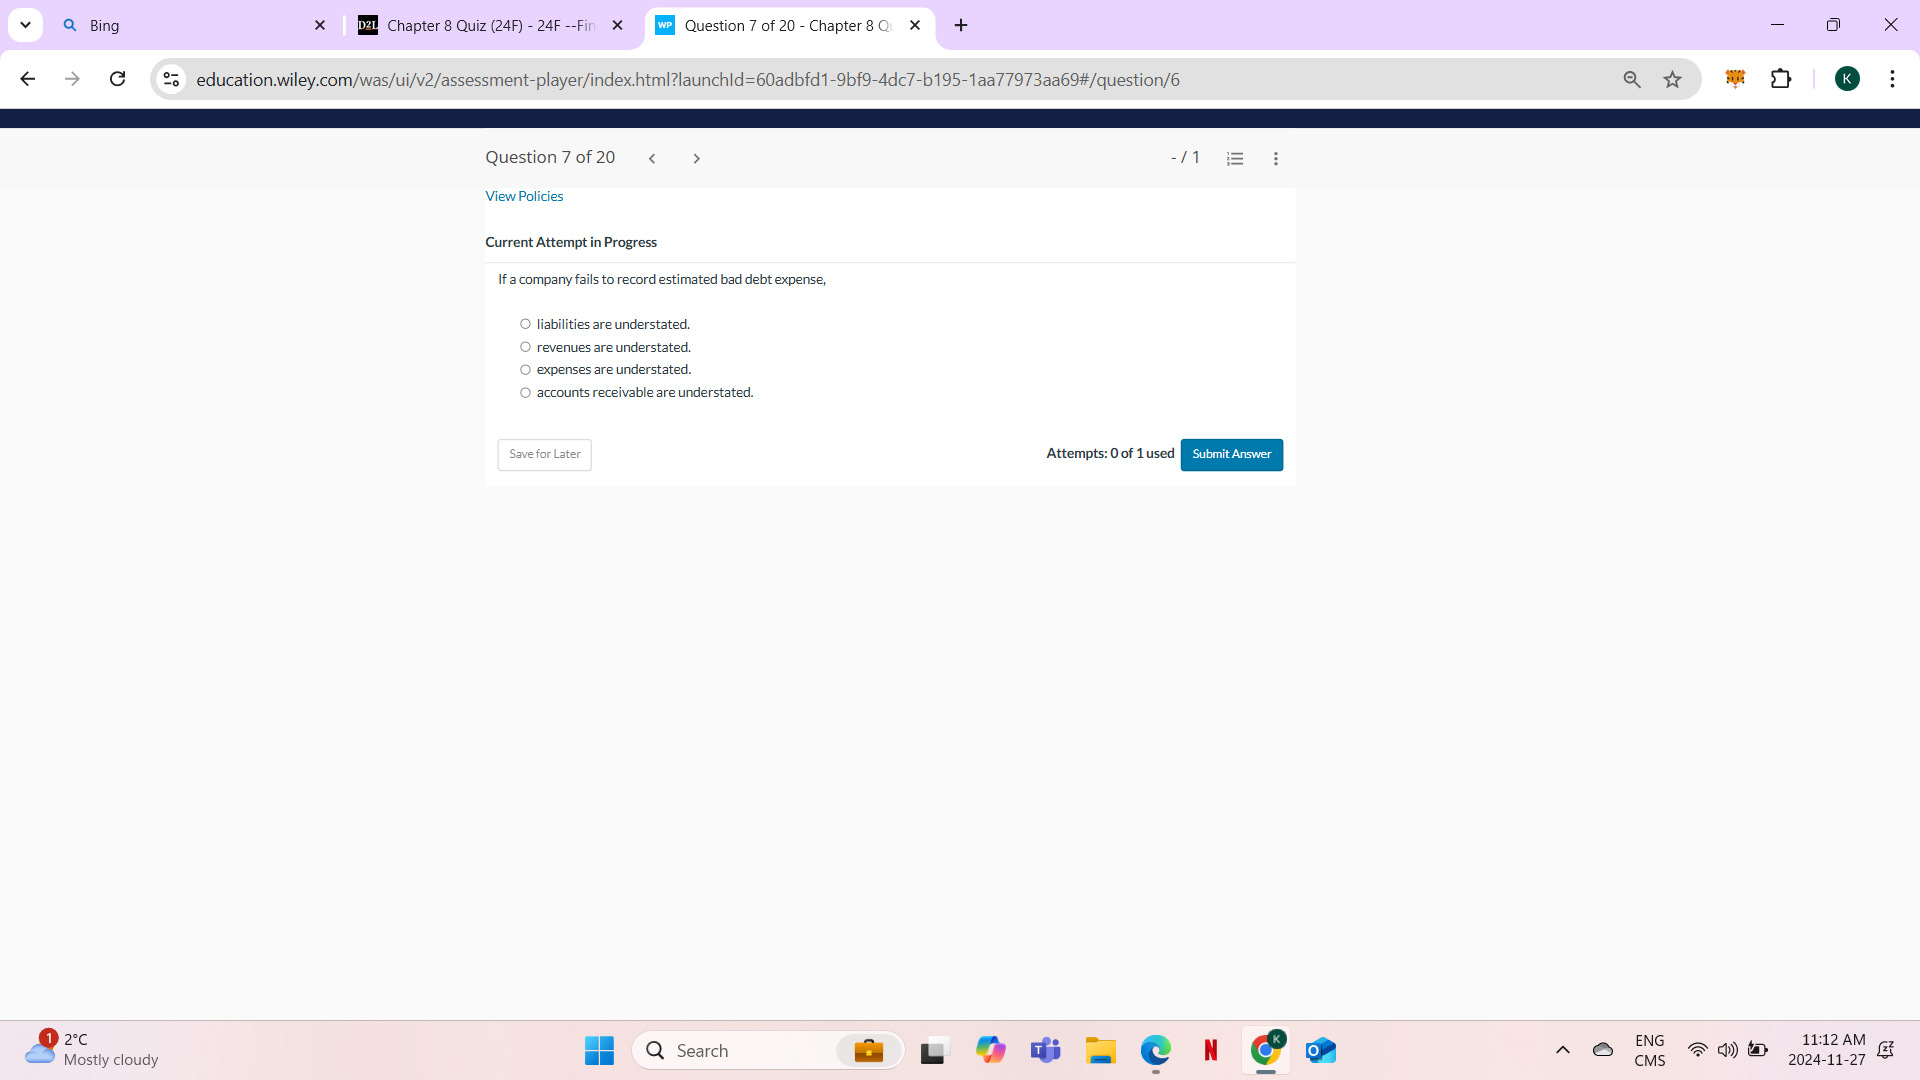Select the liabilities are understated option

(x=525, y=323)
